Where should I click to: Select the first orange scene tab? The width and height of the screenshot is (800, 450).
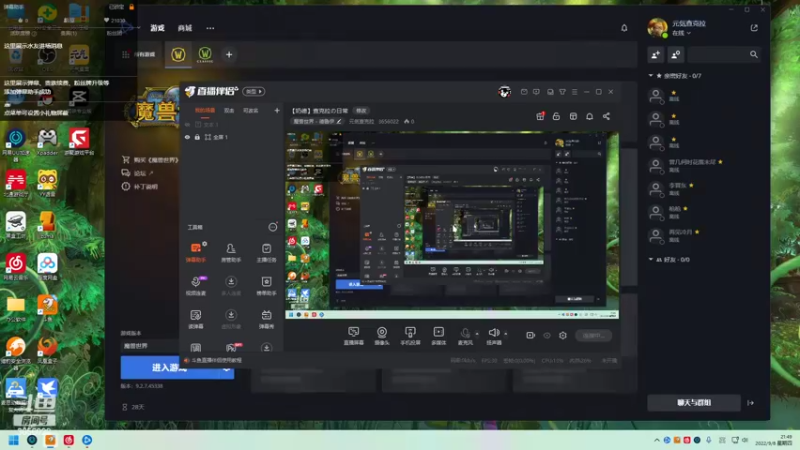[x=205, y=110]
